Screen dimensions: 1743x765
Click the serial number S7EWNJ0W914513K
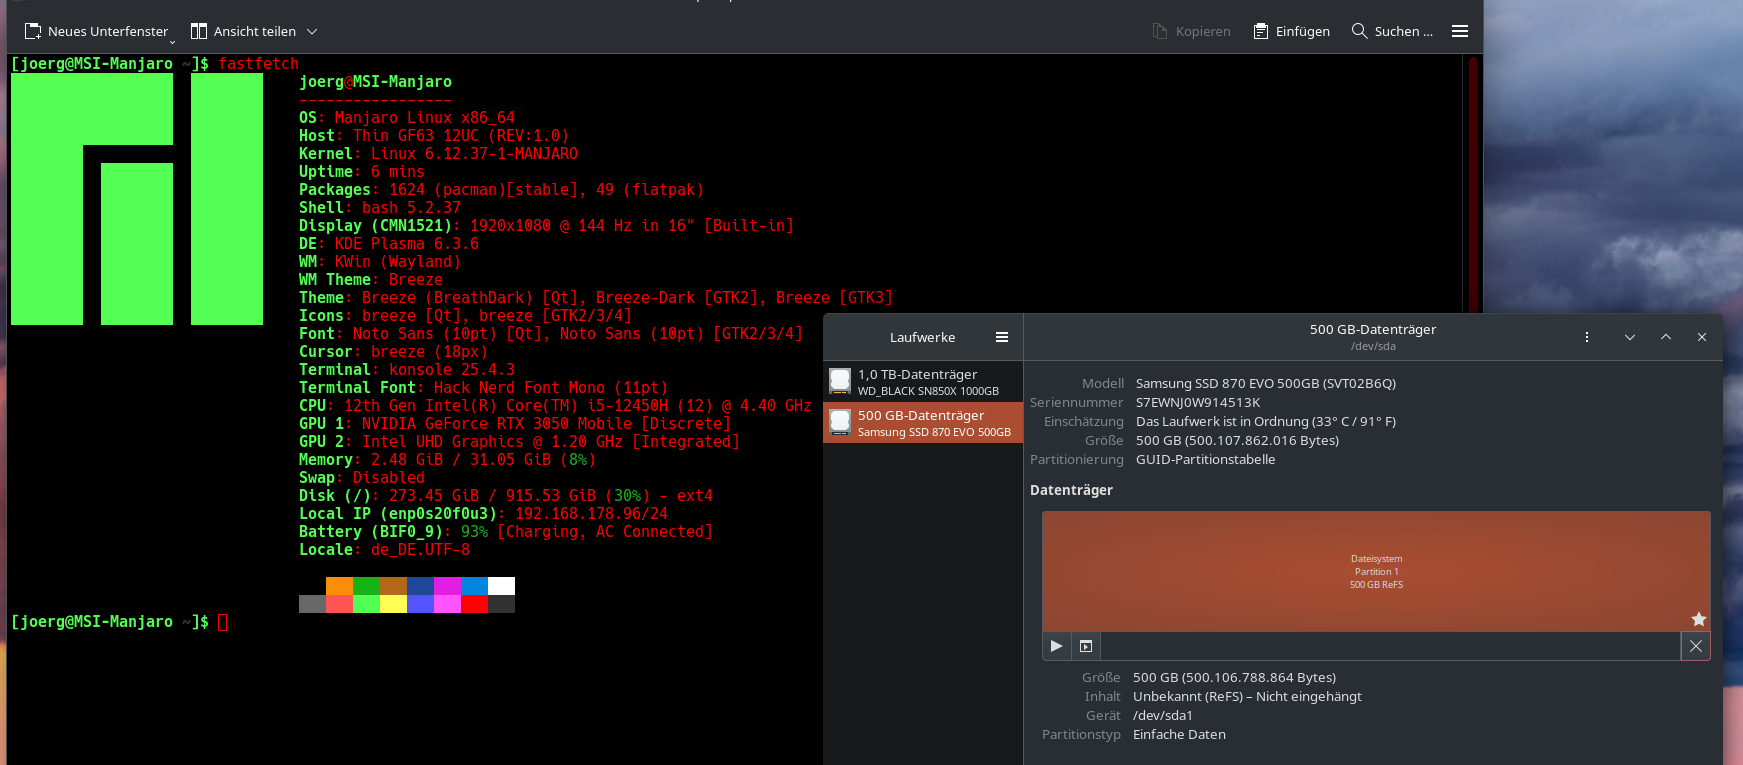[1198, 402]
